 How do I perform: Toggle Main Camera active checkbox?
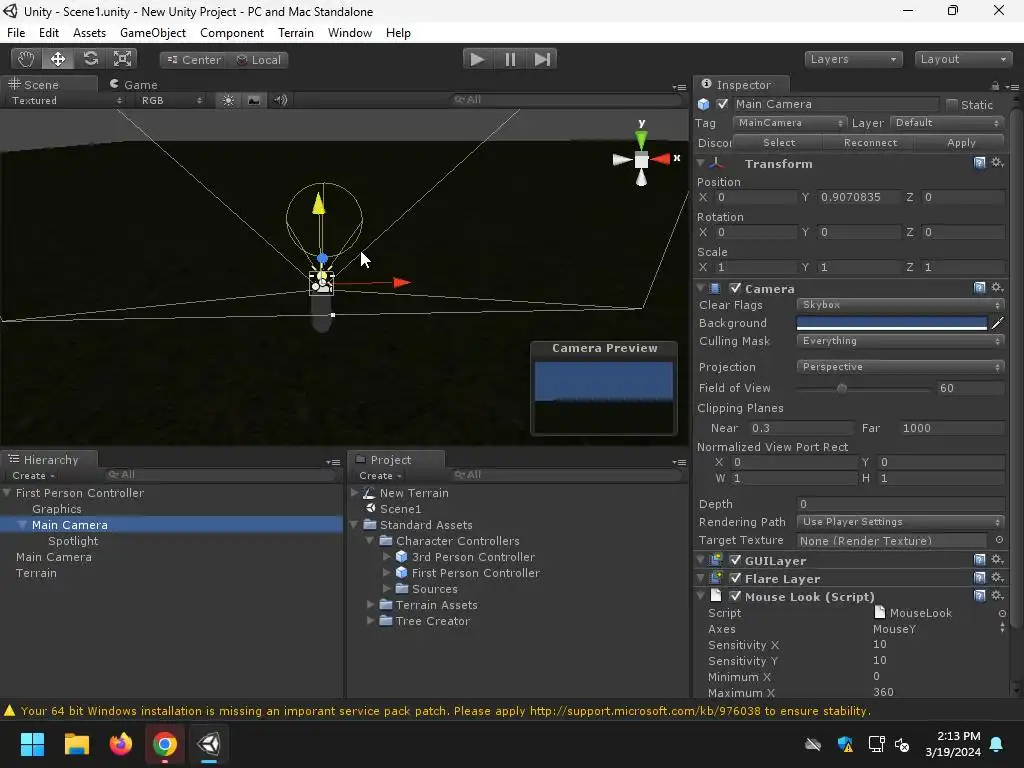(x=722, y=104)
